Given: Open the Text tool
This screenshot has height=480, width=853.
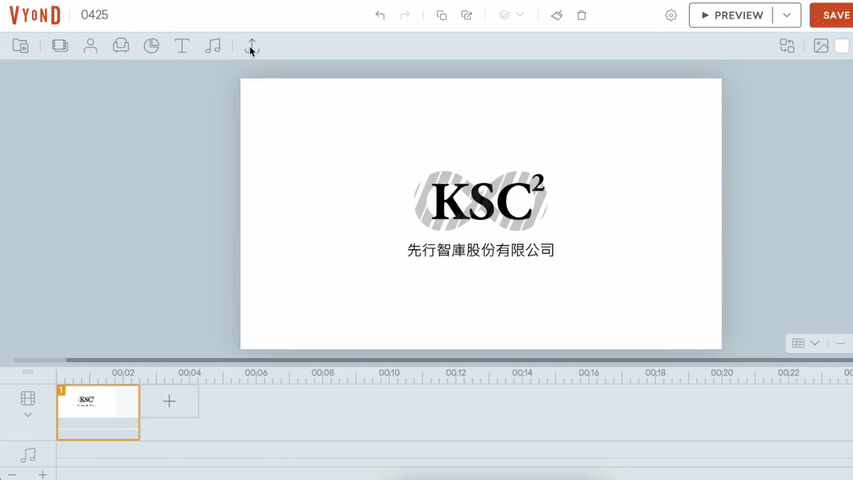Looking at the screenshot, I should 182,46.
